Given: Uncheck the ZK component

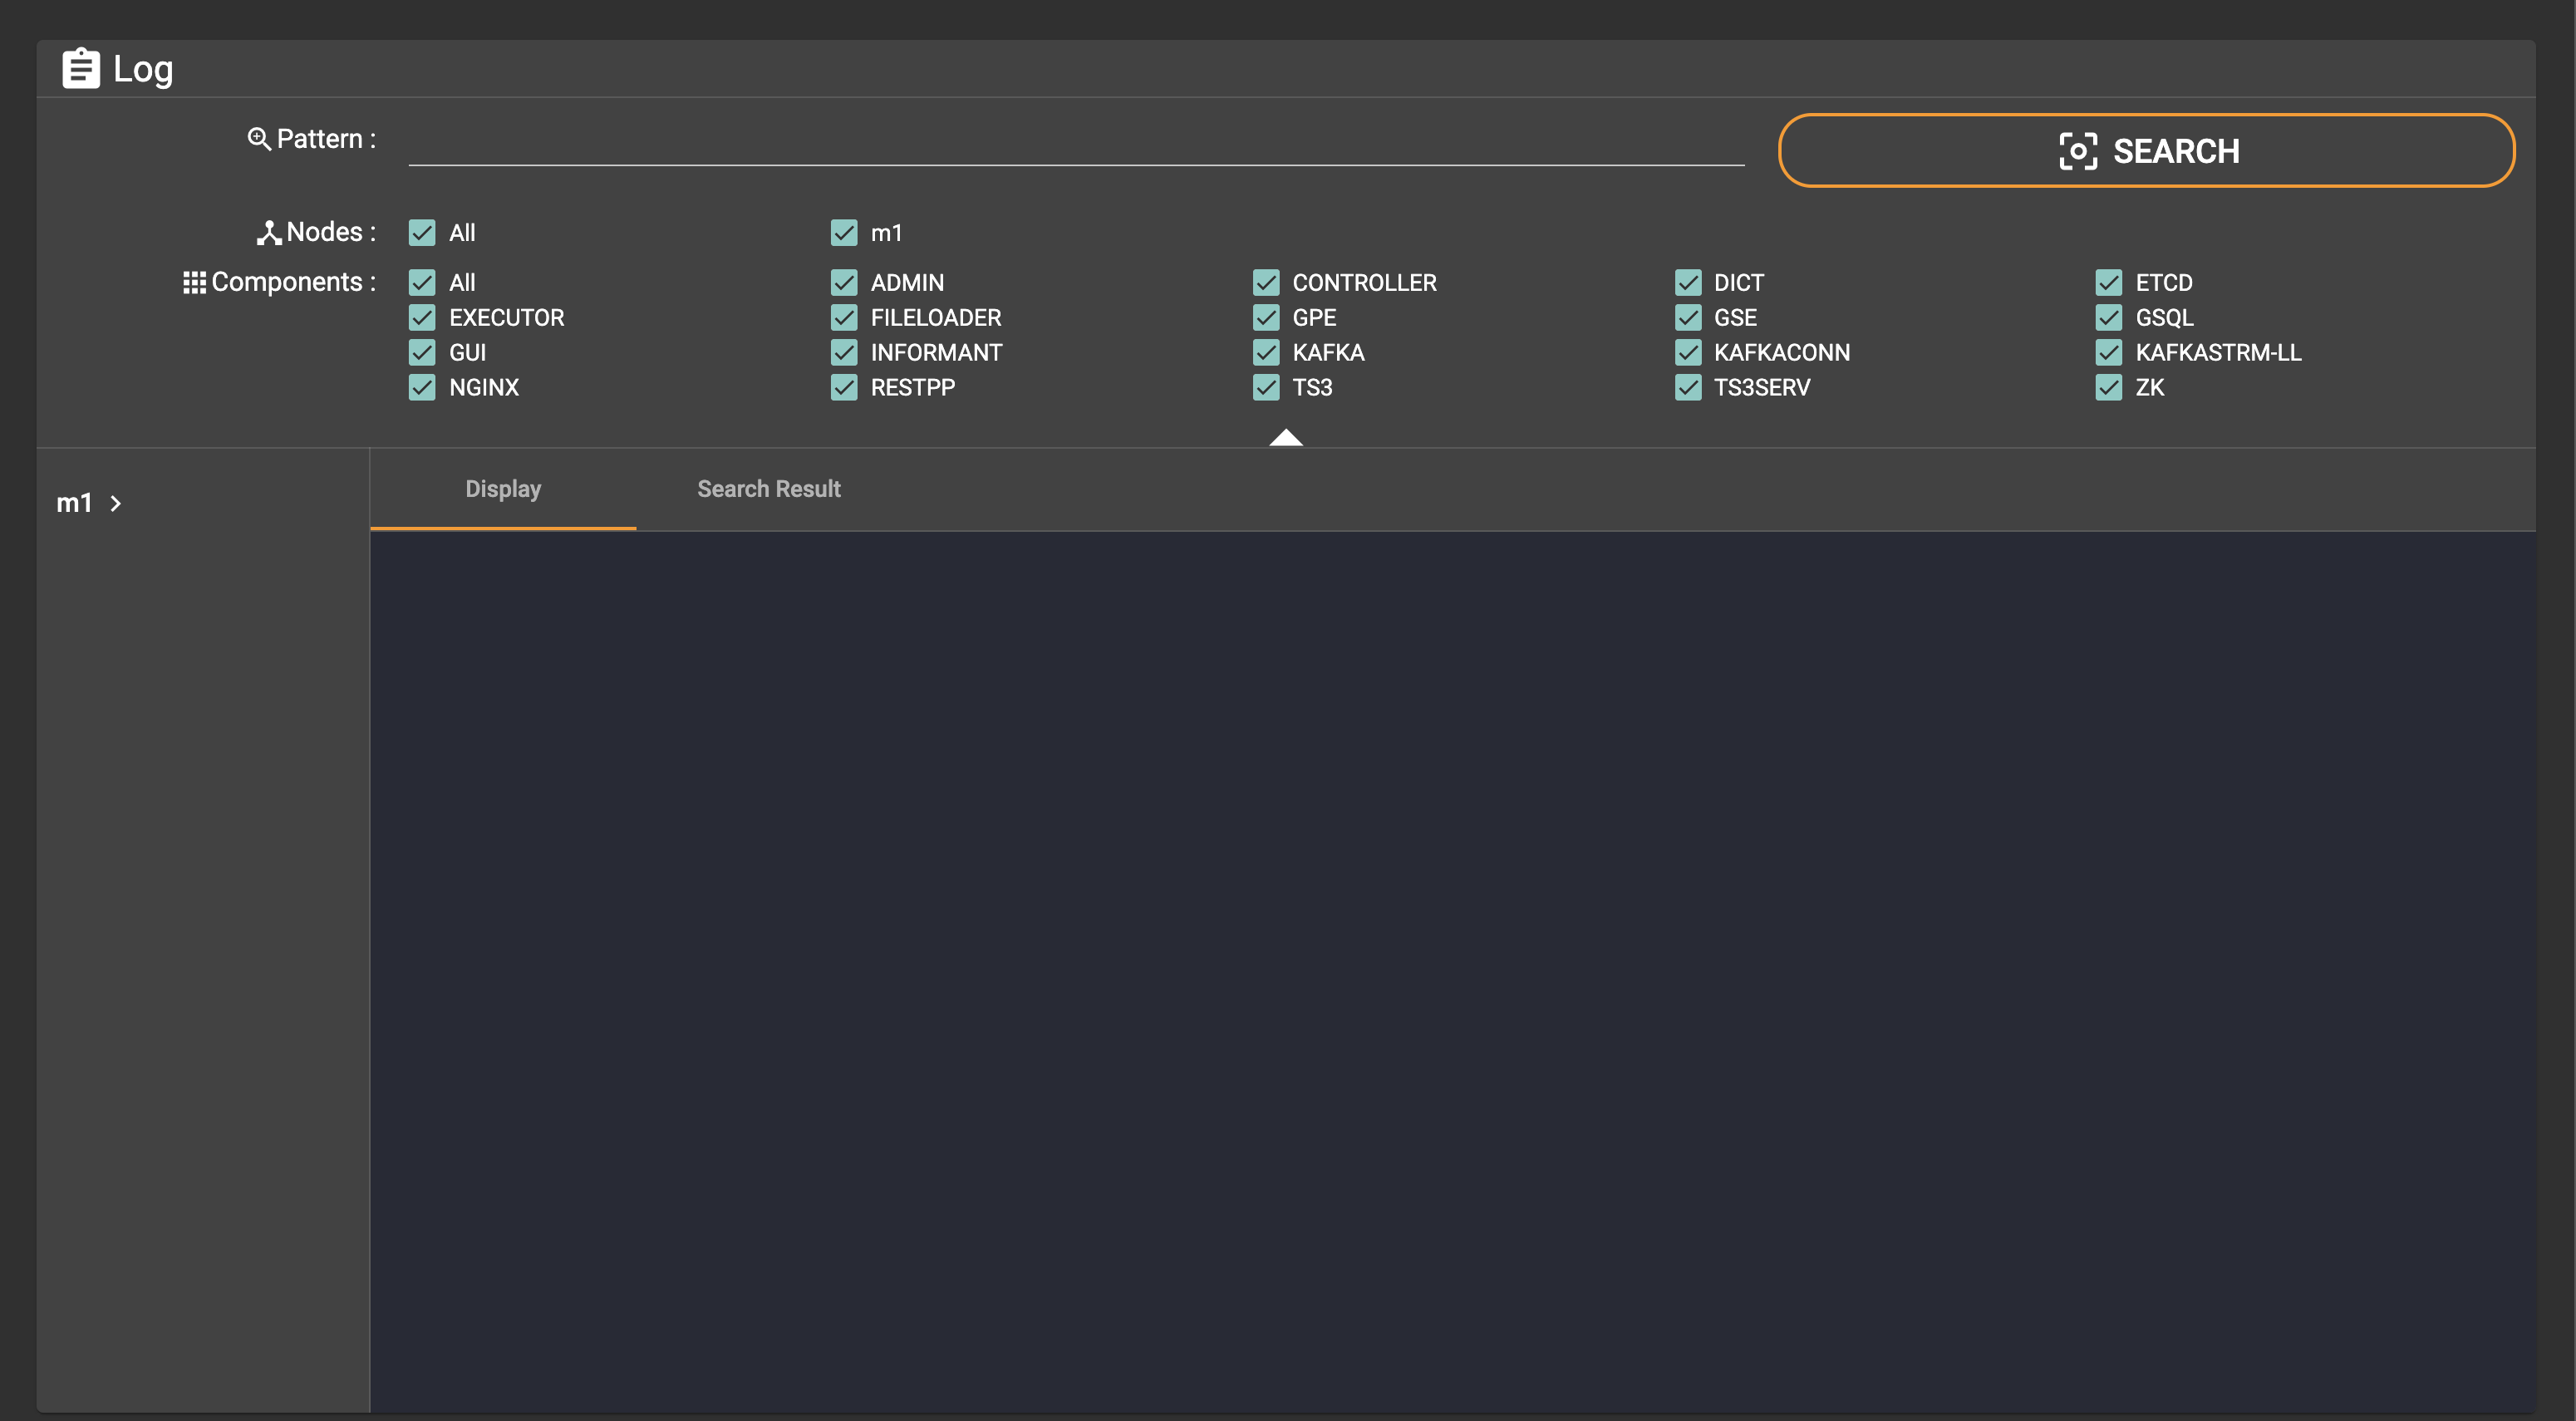Looking at the screenshot, I should point(2109,387).
